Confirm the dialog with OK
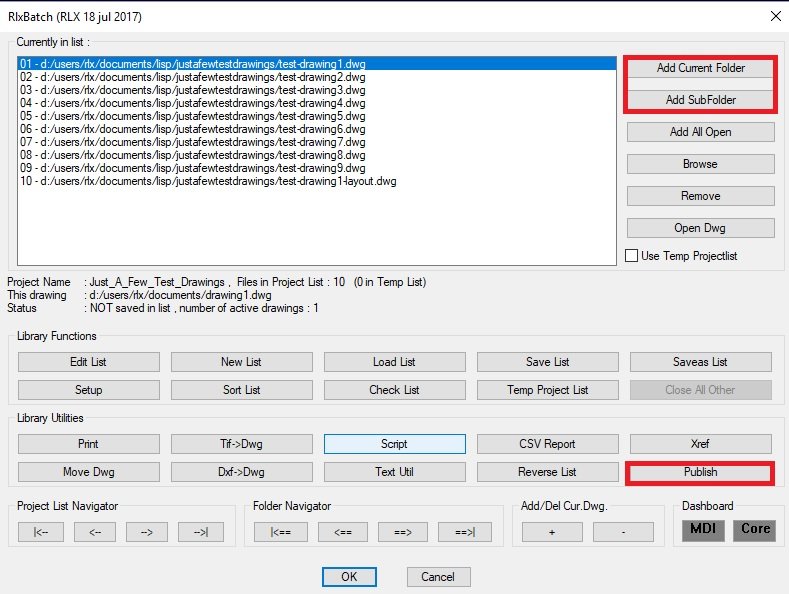789x594 pixels. tap(349, 577)
